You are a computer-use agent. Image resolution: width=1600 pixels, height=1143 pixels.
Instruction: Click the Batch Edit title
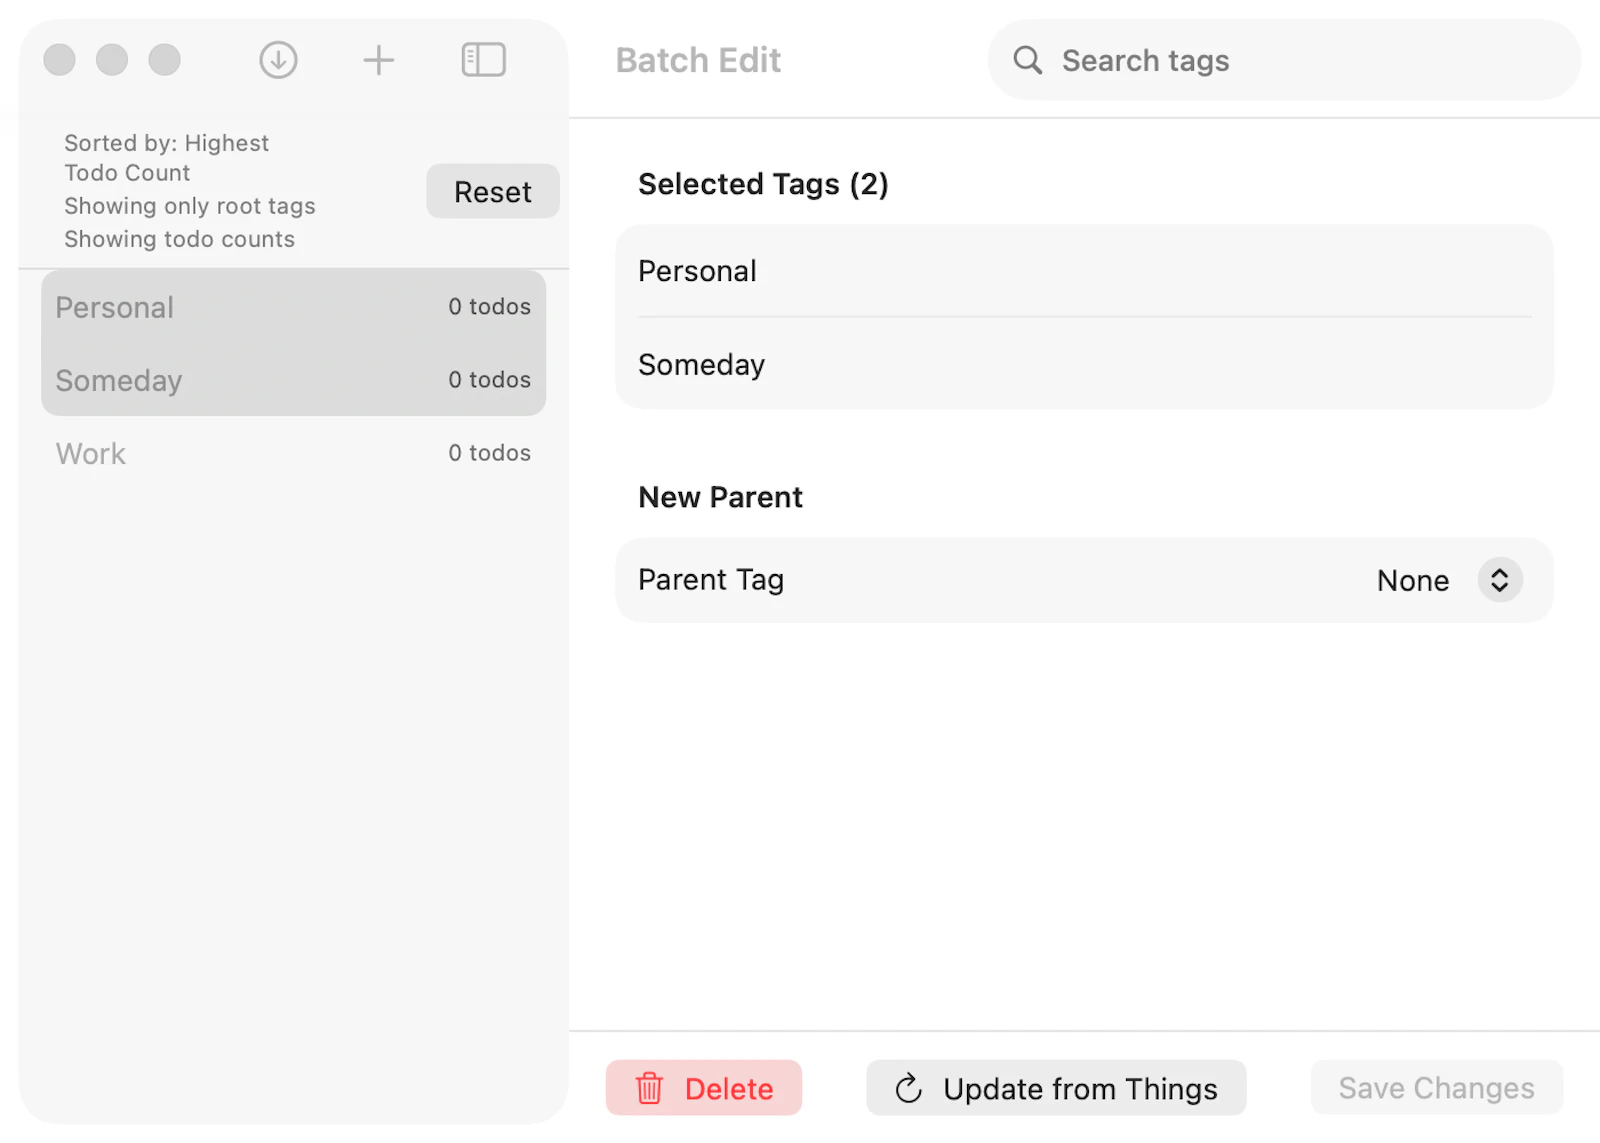pyautogui.click(x=698, y=60)
